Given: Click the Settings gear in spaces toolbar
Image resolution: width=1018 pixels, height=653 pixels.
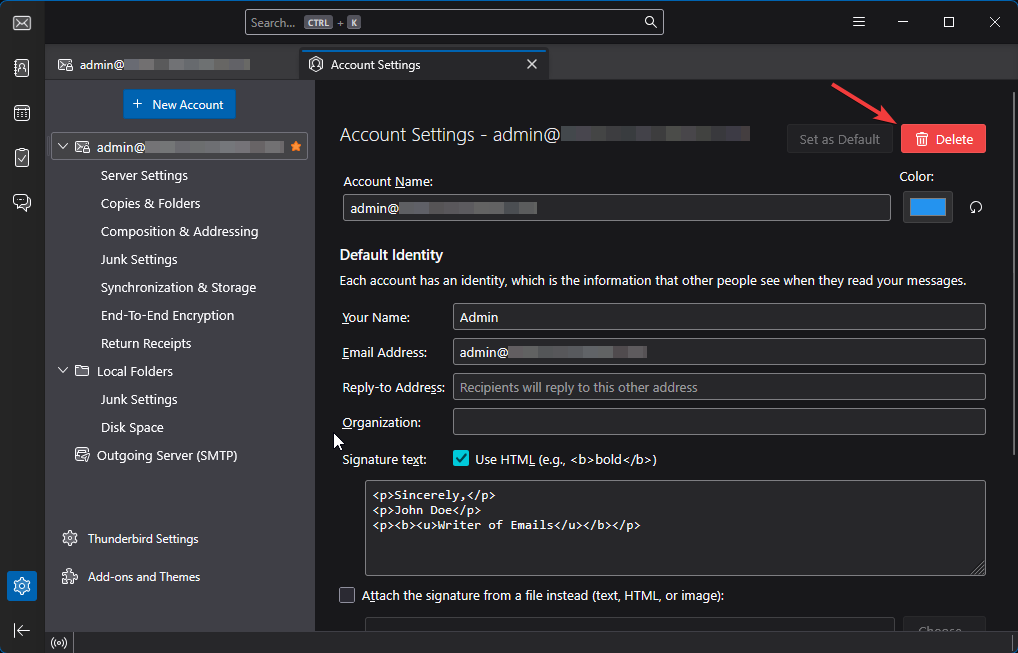Looking at the screenshot, I should tap(22, 586).
